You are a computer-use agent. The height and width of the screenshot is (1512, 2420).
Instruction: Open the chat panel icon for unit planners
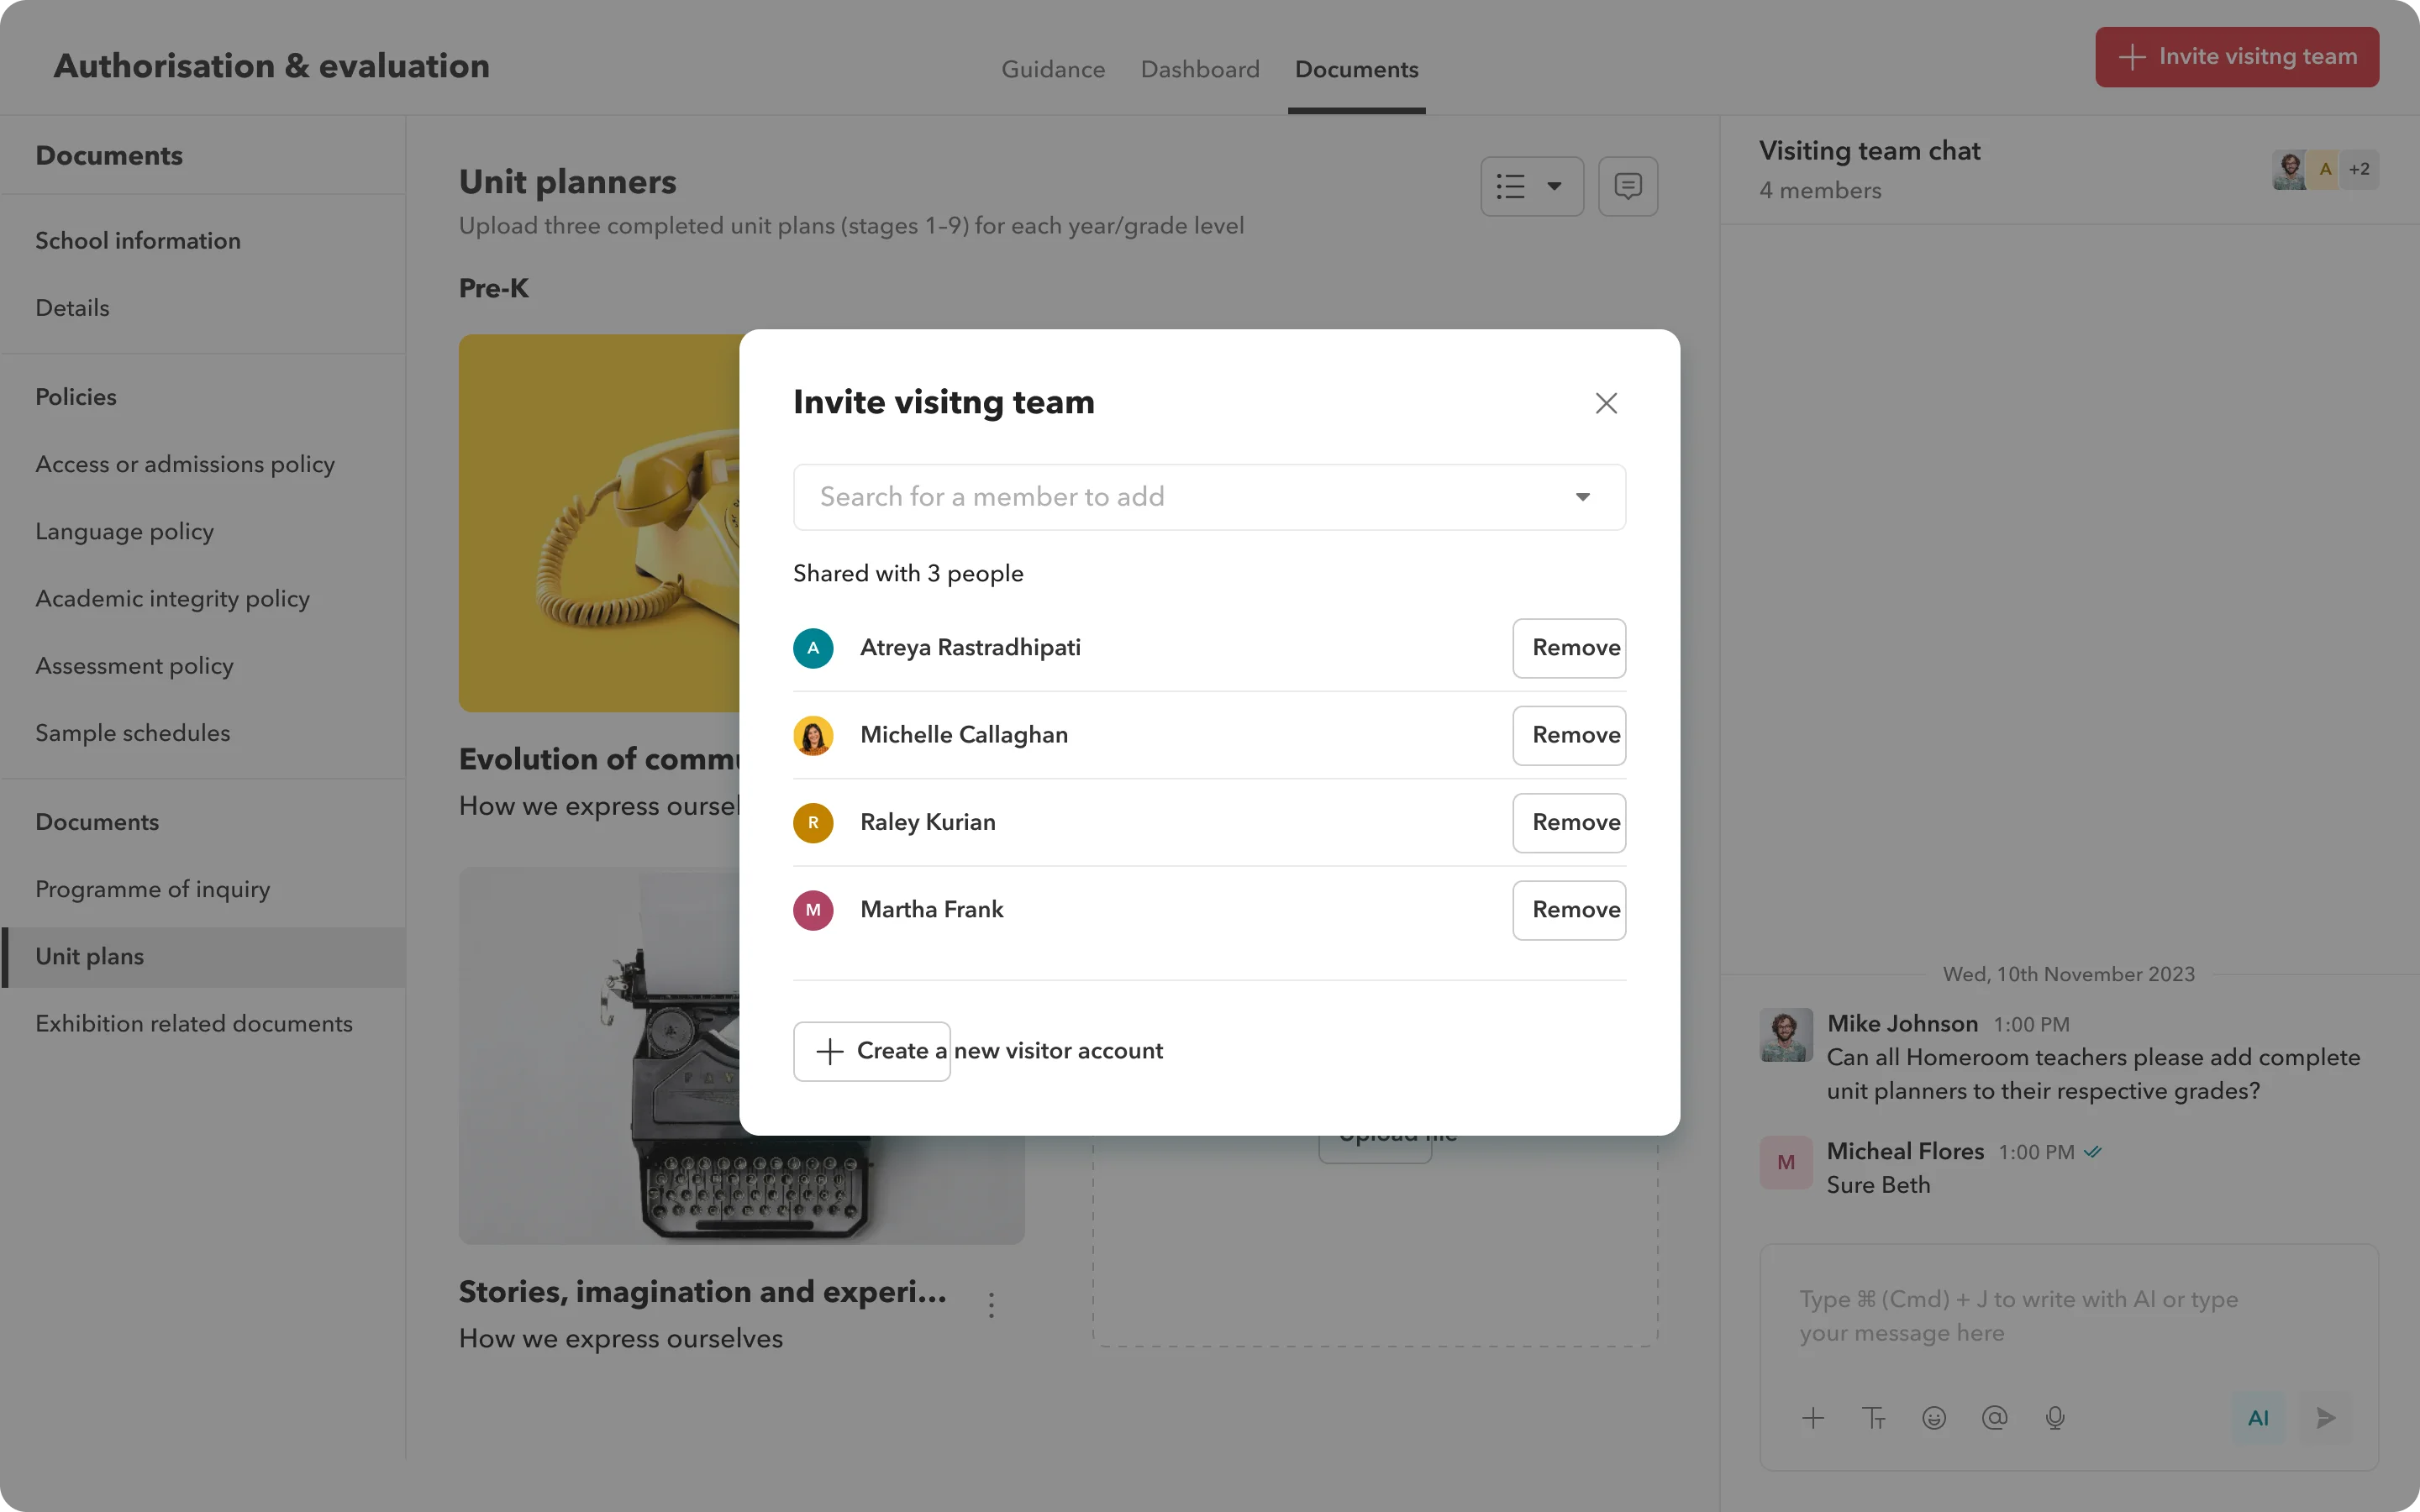[1629, 185]
